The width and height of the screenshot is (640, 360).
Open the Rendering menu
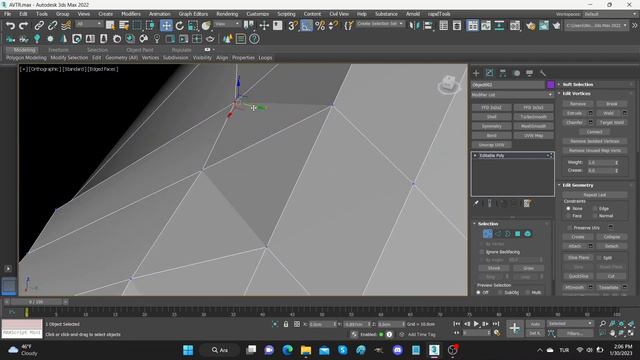[227, 14]
